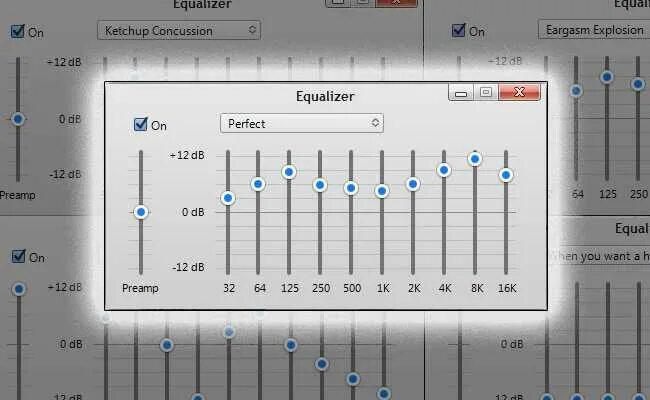The width and height of the screenshot is (650, 400).
Task: Click the 64 Hz band slider knob
Action: [258, 184]
